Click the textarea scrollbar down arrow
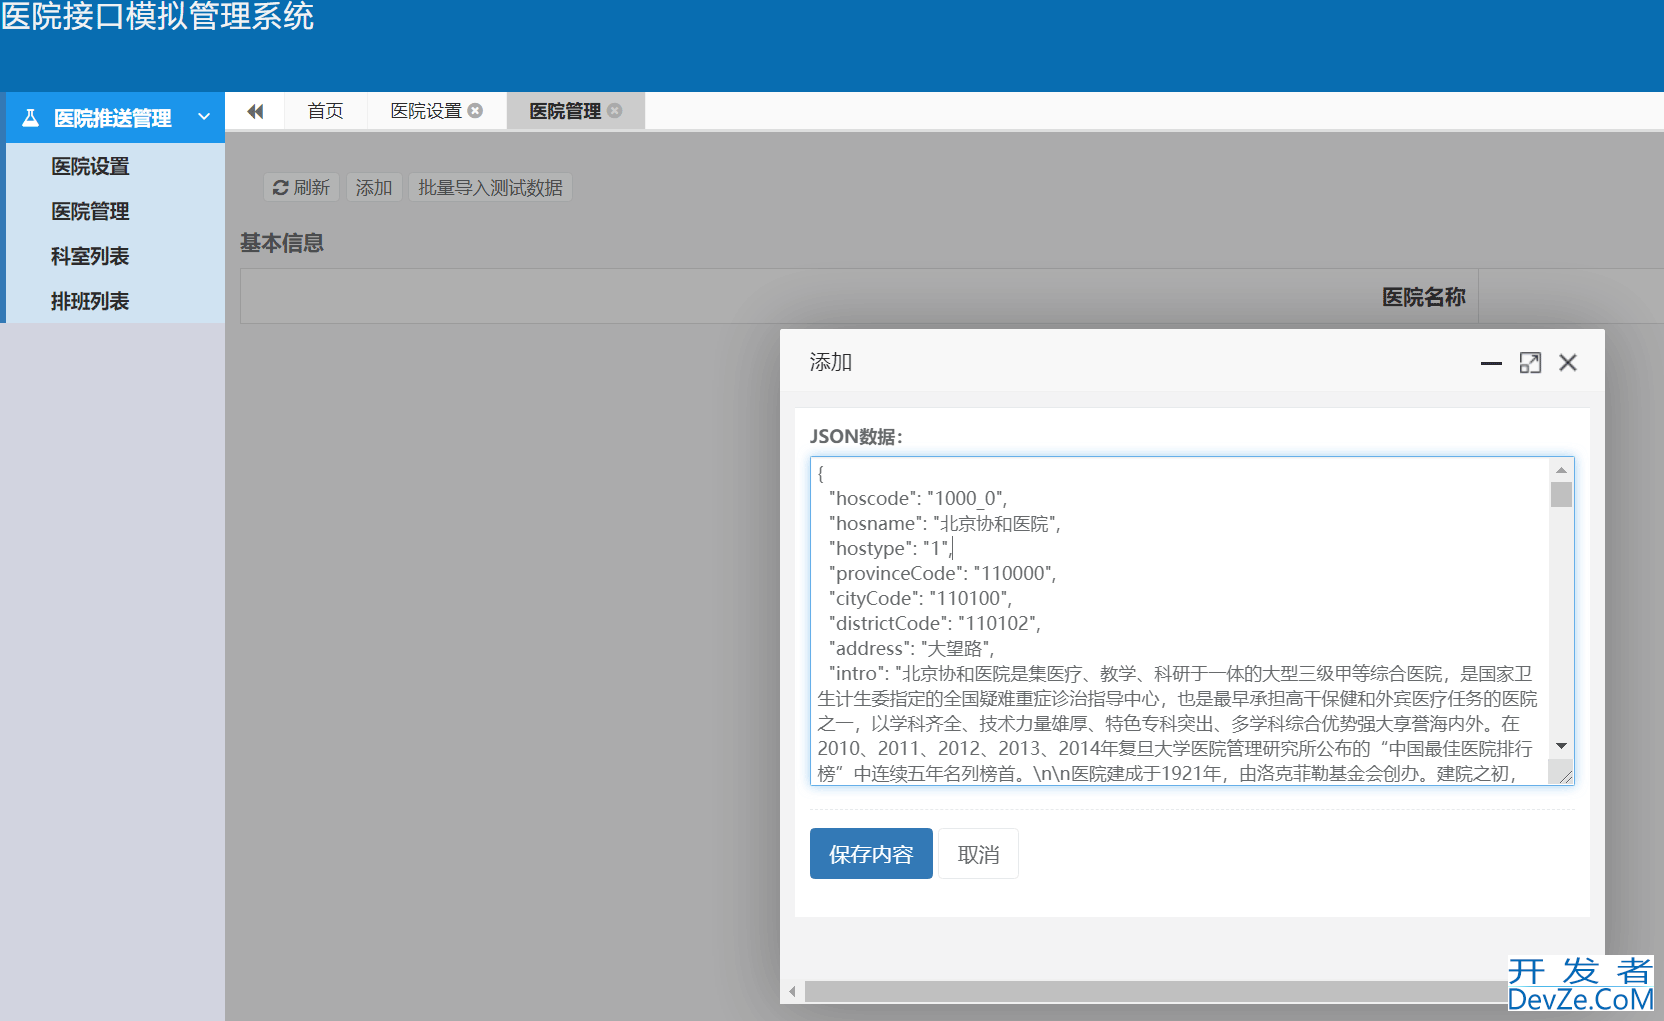The image size is (1664, 1021). [1561, 747]
